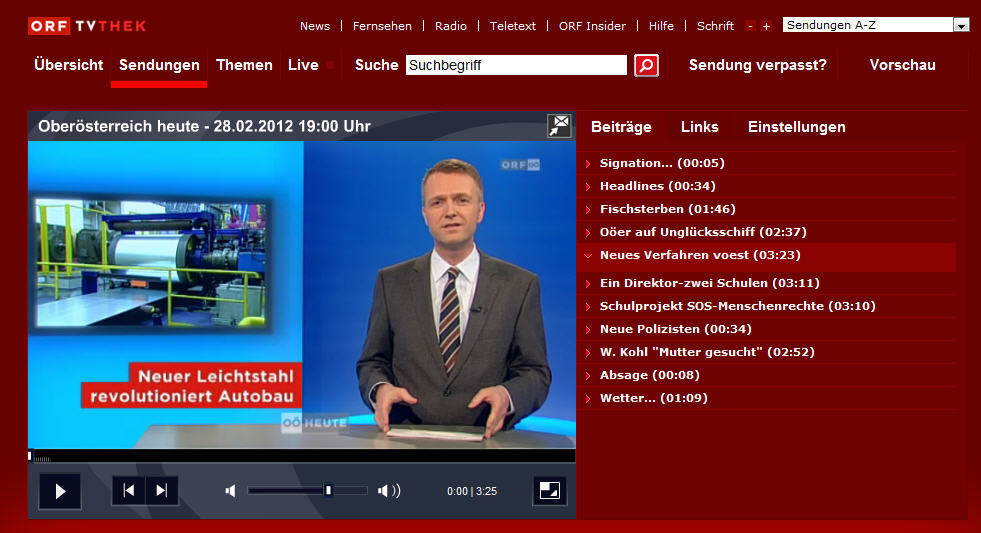The height and width of the screenshot is (533, 981).
Task: Mute with the small speaker icon
Action: pyautogui.click(x=231, y=491)
